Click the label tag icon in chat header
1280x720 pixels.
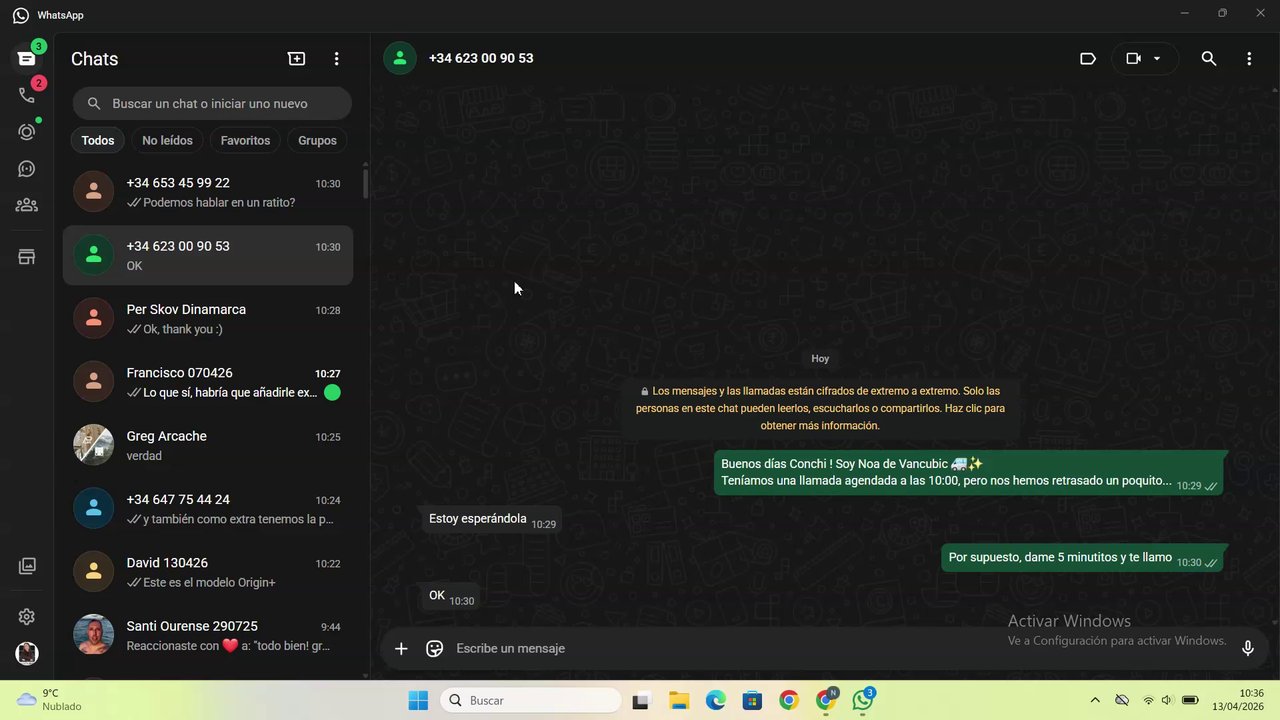click(1088, 59)
